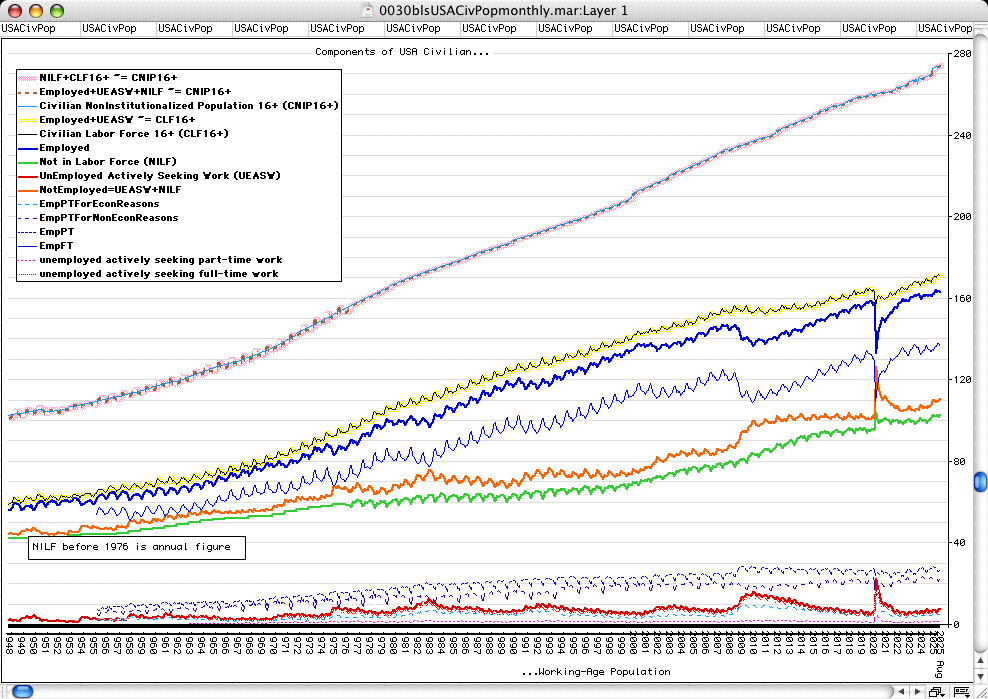
Task: Click the vertical scrollbar thumb
Action: (980, 483)
